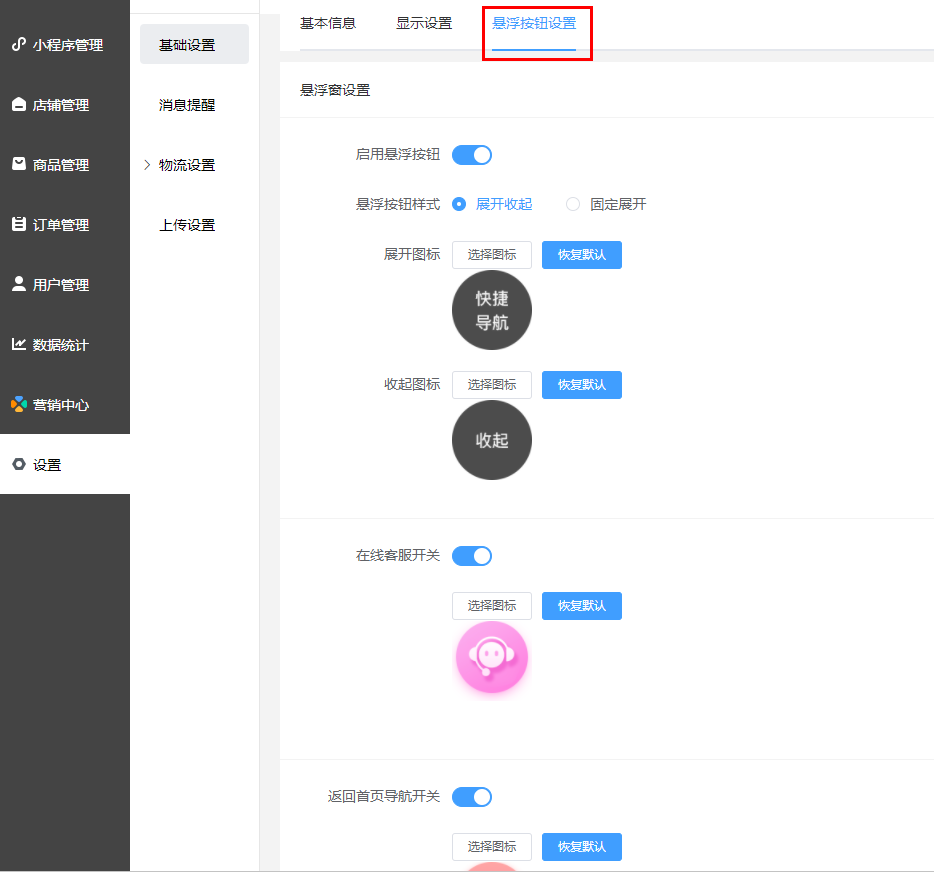
Task: Click 选择图标 under 在线客服开关
Action: (492, 606)
